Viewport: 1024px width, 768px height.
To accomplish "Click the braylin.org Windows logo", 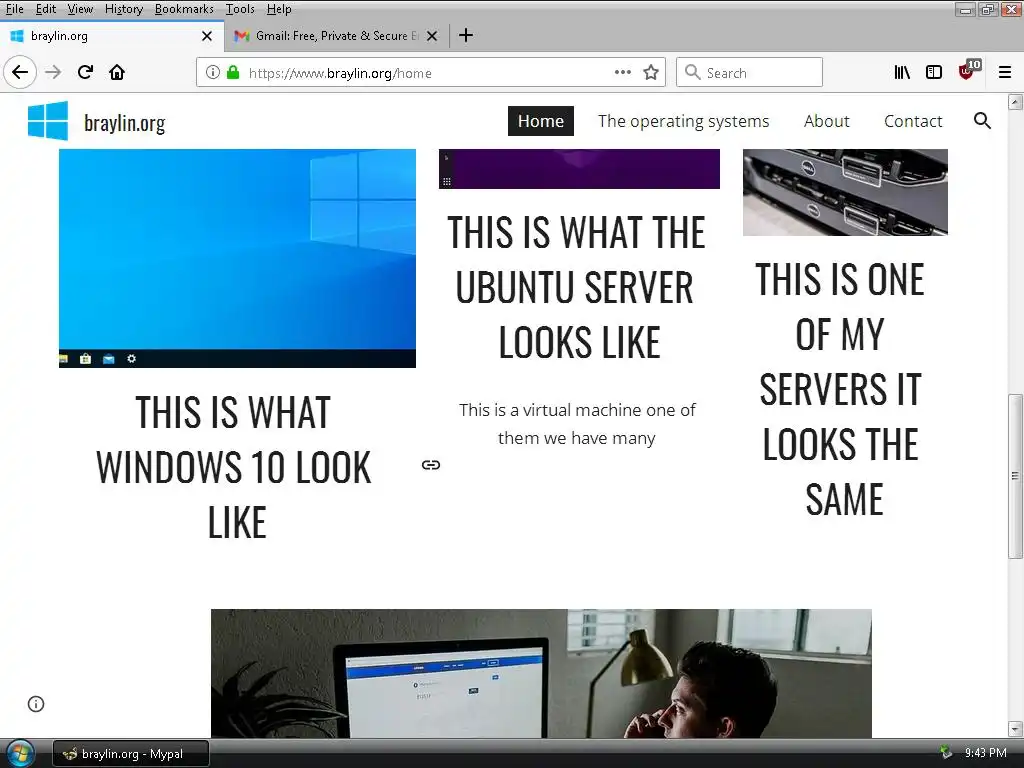I will coord(48,121).
